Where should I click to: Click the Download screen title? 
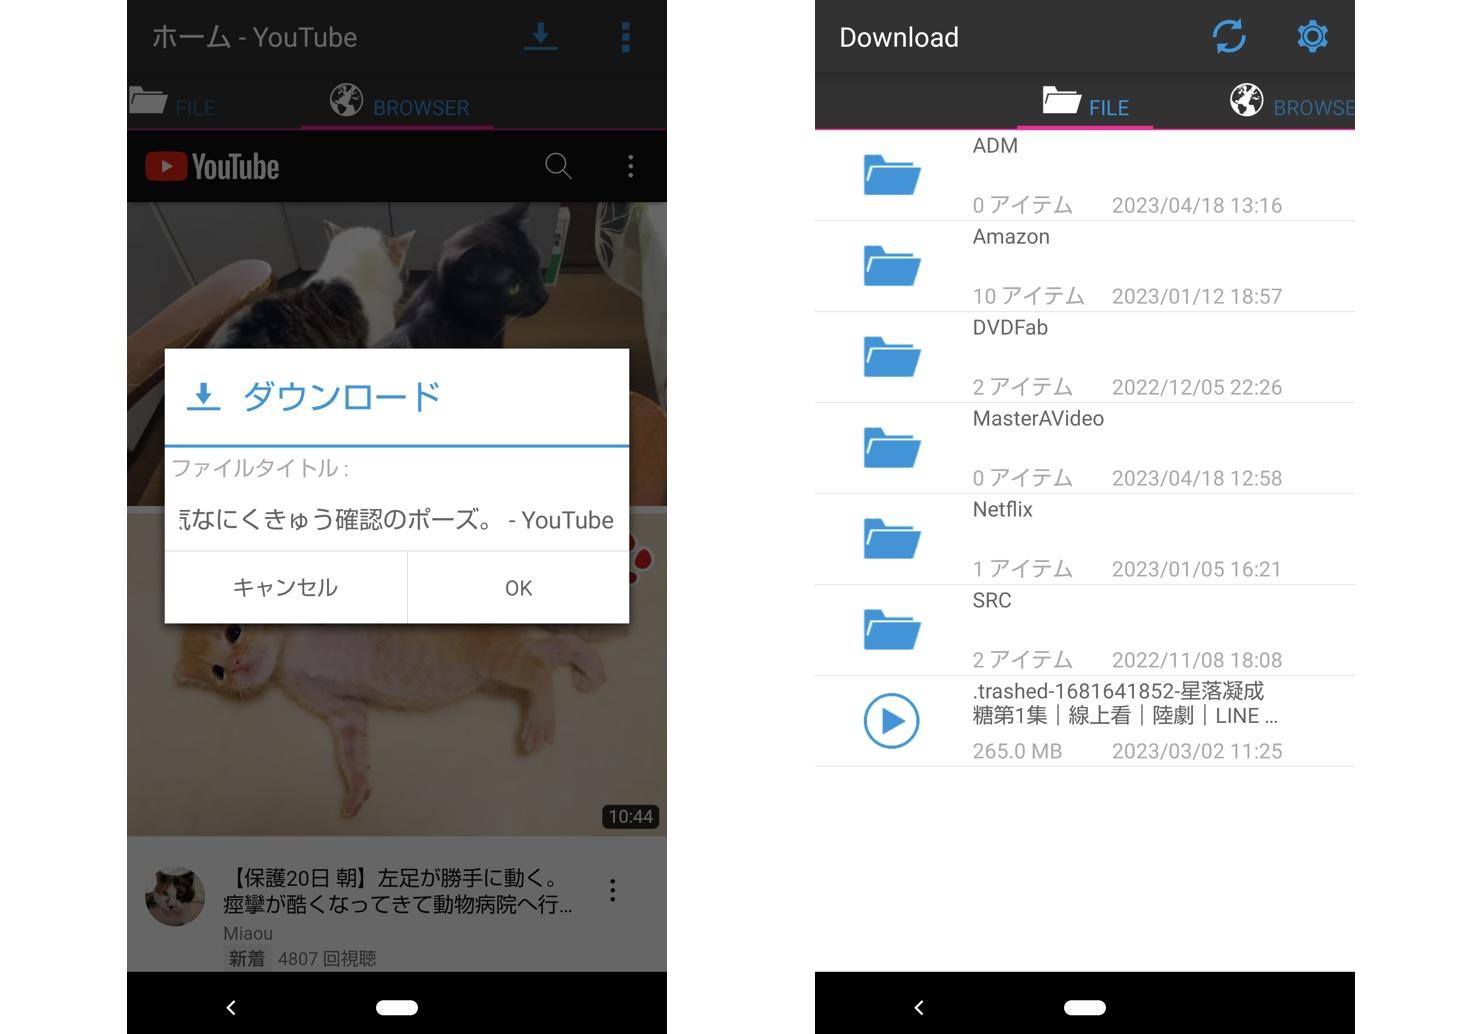click(899, 37)
